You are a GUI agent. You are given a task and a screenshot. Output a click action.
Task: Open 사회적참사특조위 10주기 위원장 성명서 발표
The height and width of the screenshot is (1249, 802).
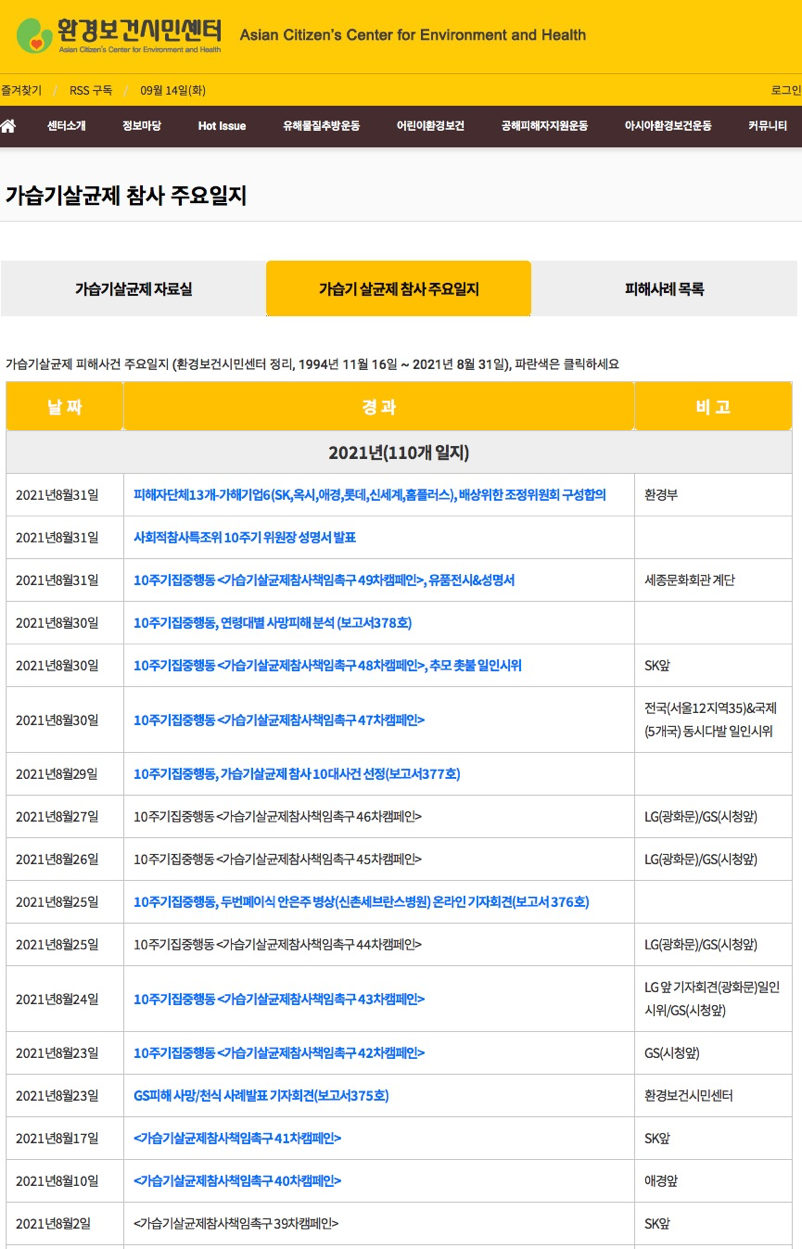[245, 537]
